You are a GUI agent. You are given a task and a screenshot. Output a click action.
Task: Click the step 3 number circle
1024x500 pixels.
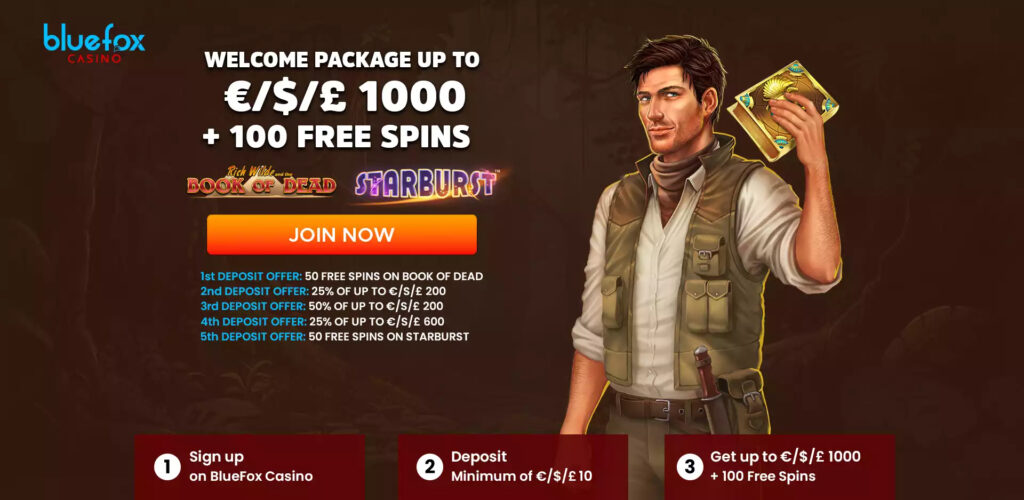pos(690,467)
